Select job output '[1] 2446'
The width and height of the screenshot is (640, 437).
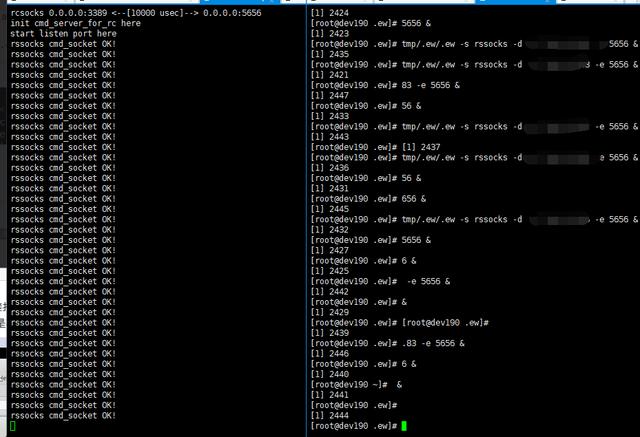[x=330, y=354]
